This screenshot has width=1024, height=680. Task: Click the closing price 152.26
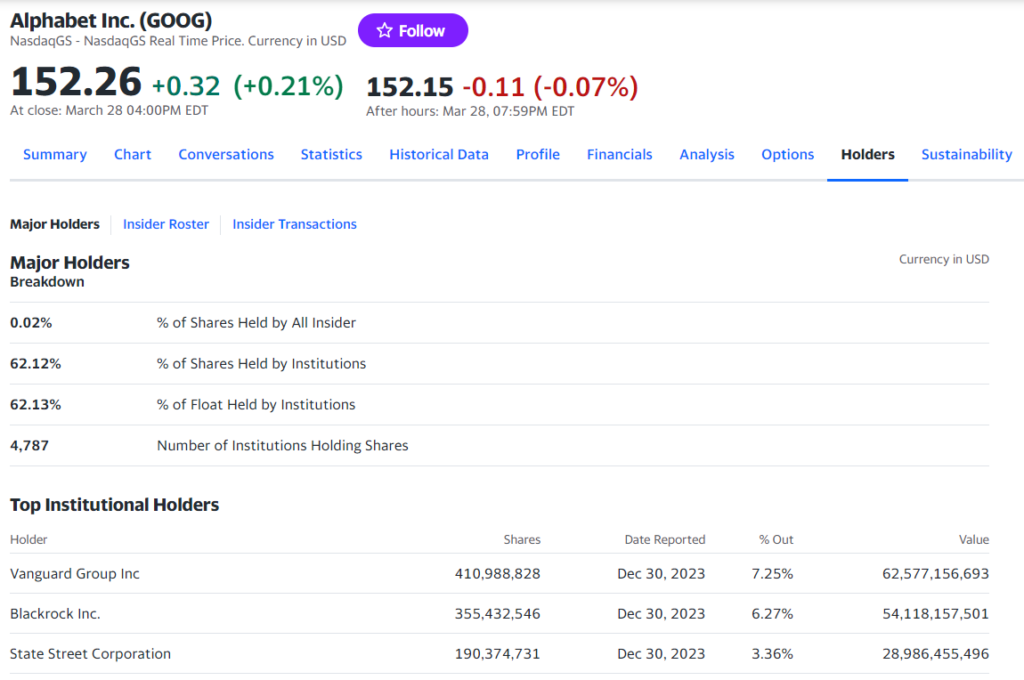coord(76,82)
